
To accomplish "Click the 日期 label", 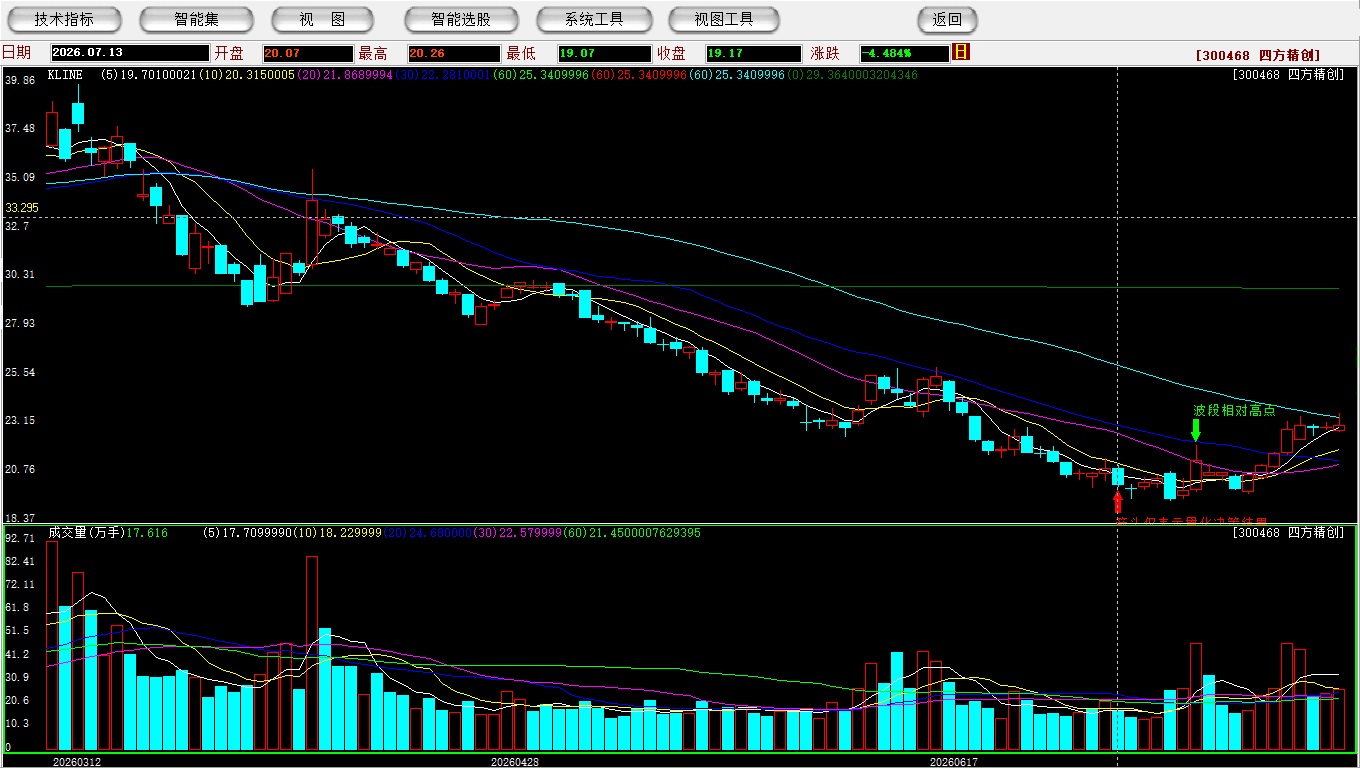I will tap(17, 53).
